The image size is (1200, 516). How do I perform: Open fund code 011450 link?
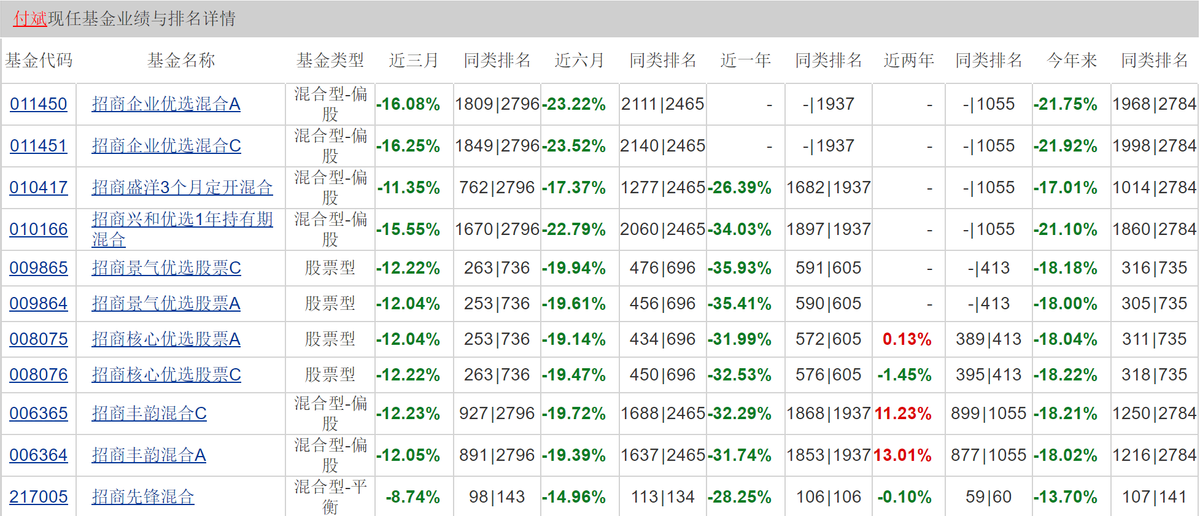pyautogui.click(x=38, y=104)
